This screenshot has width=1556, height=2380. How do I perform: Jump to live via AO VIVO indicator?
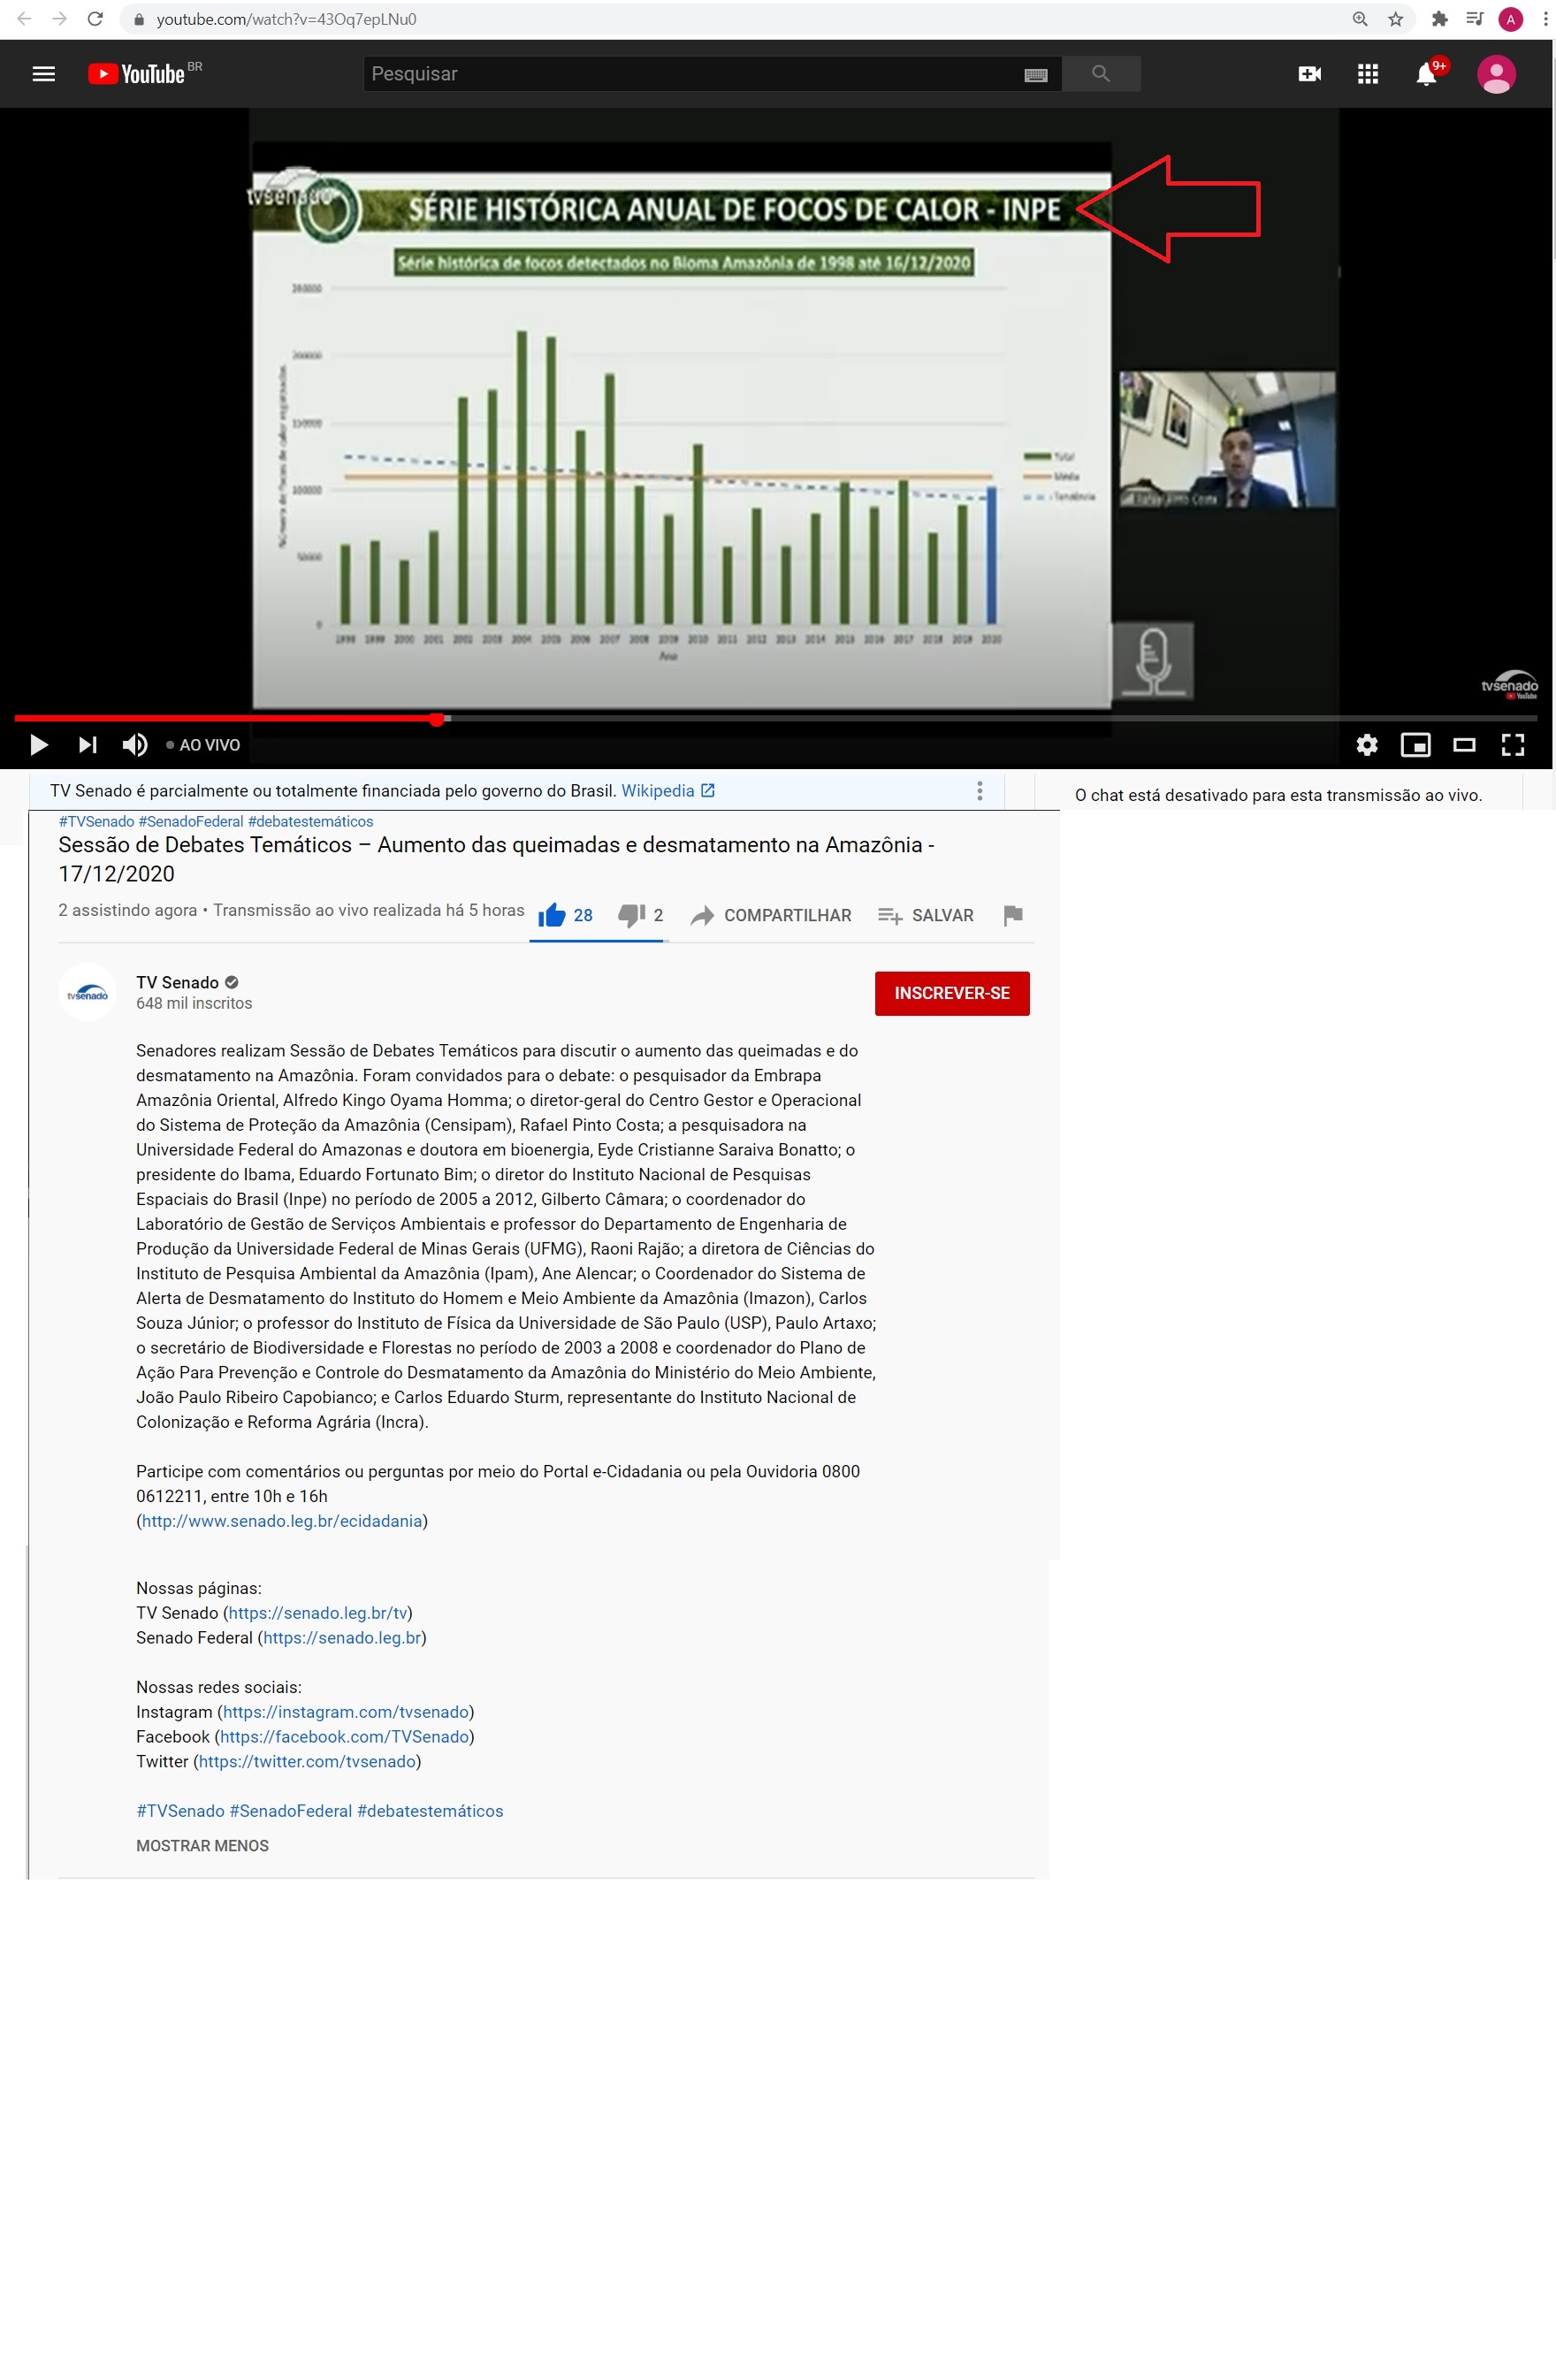tap(203, 745)
